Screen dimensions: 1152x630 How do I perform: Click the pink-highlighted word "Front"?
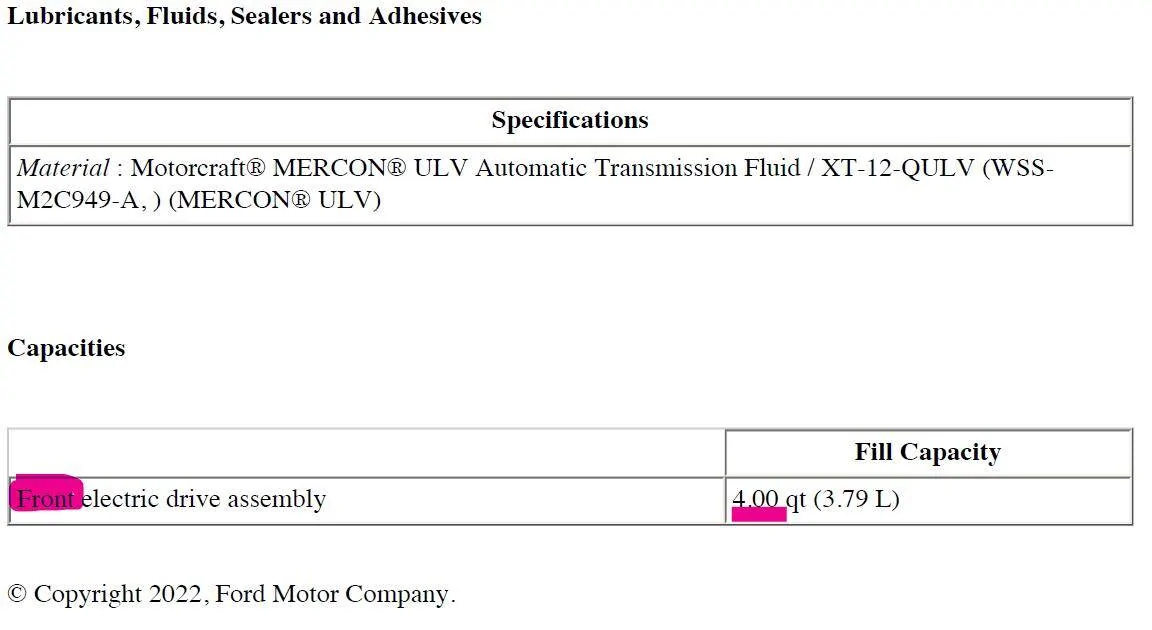click(x=46, y=498)
